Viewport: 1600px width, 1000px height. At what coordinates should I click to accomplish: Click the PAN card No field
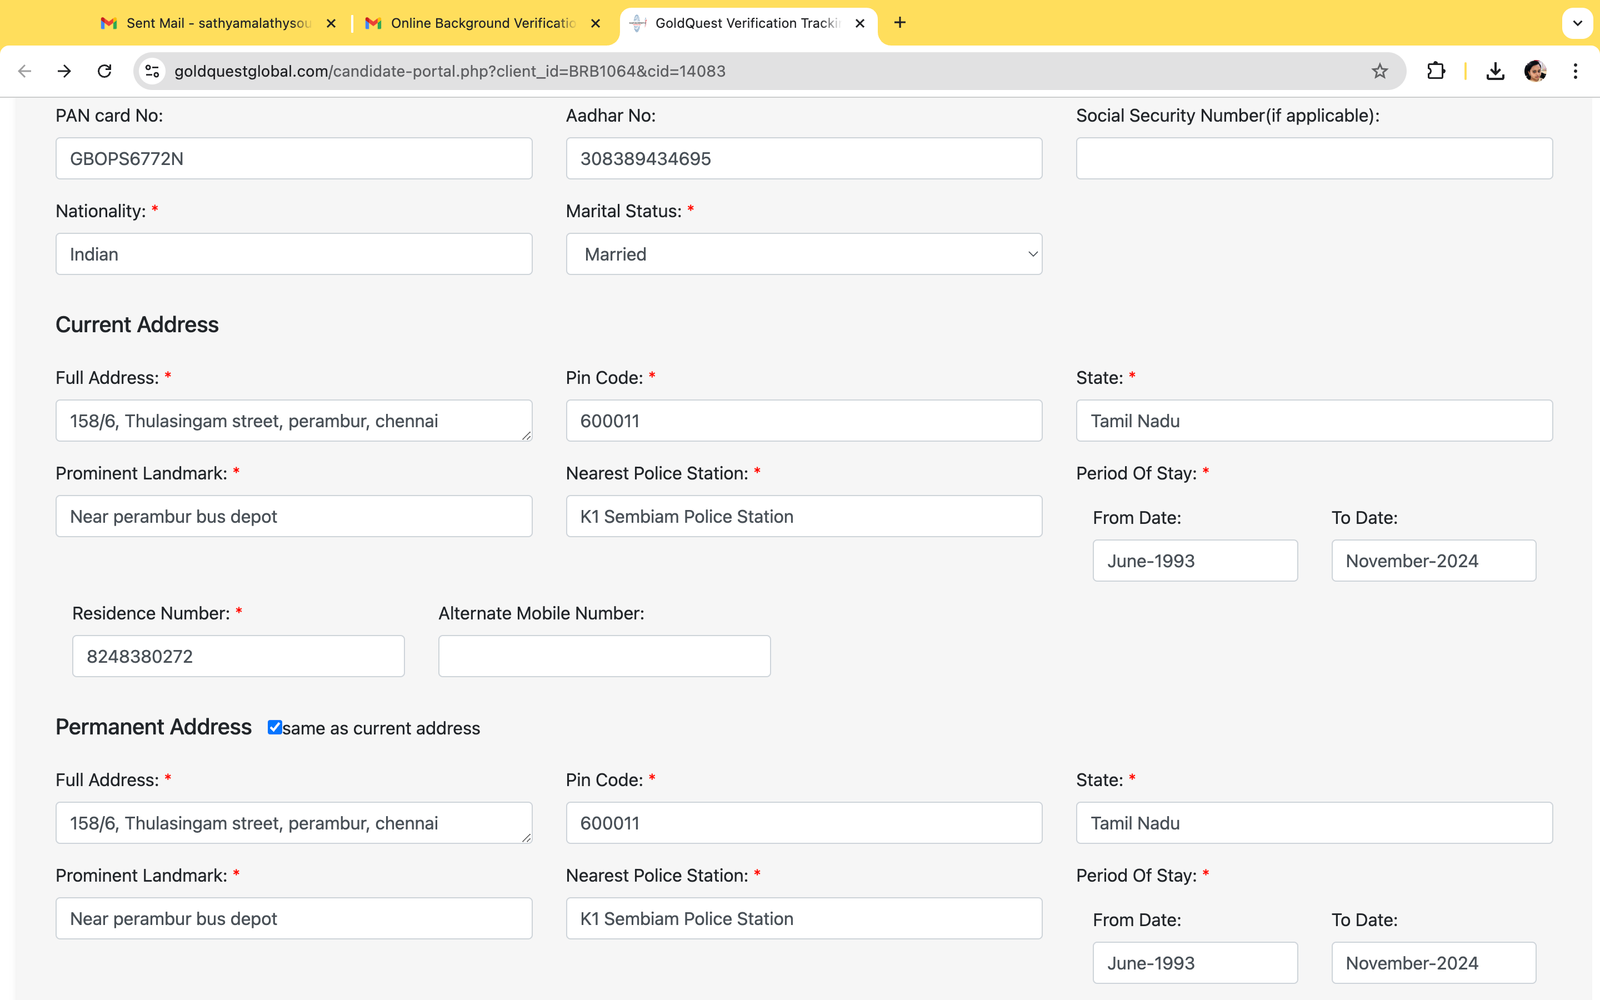(x=294, y=159)
